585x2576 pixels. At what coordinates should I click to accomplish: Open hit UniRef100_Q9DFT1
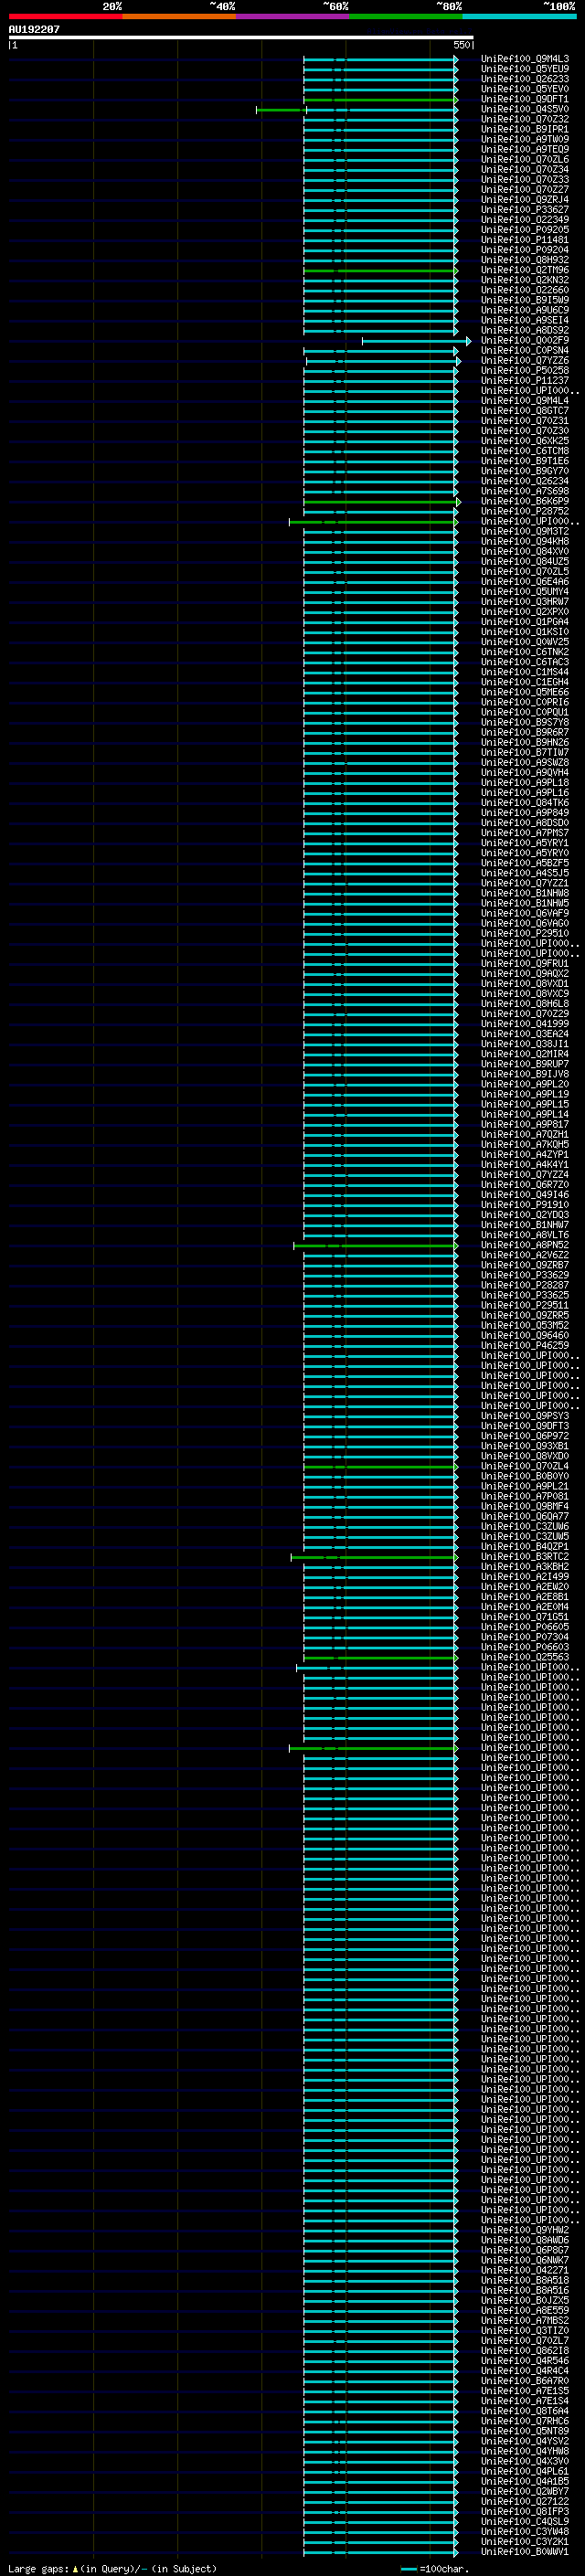(x=525, y=99)
